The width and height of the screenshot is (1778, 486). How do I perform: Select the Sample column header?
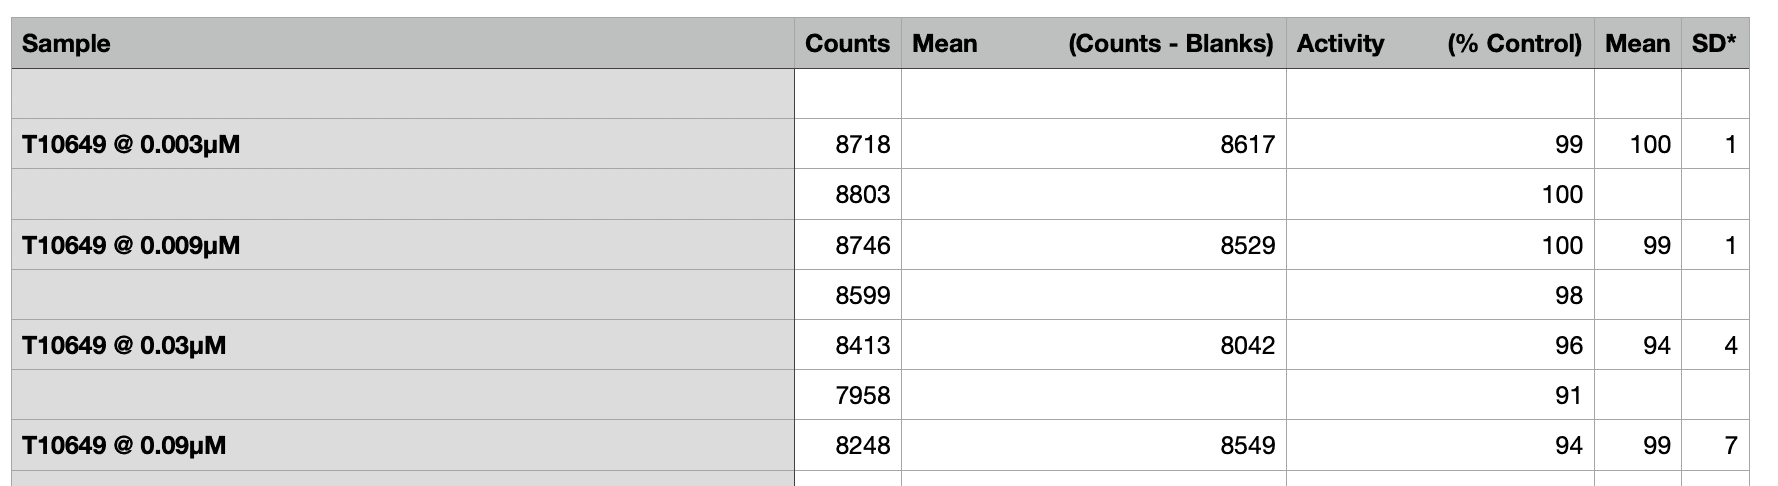(x=403, y=43)
